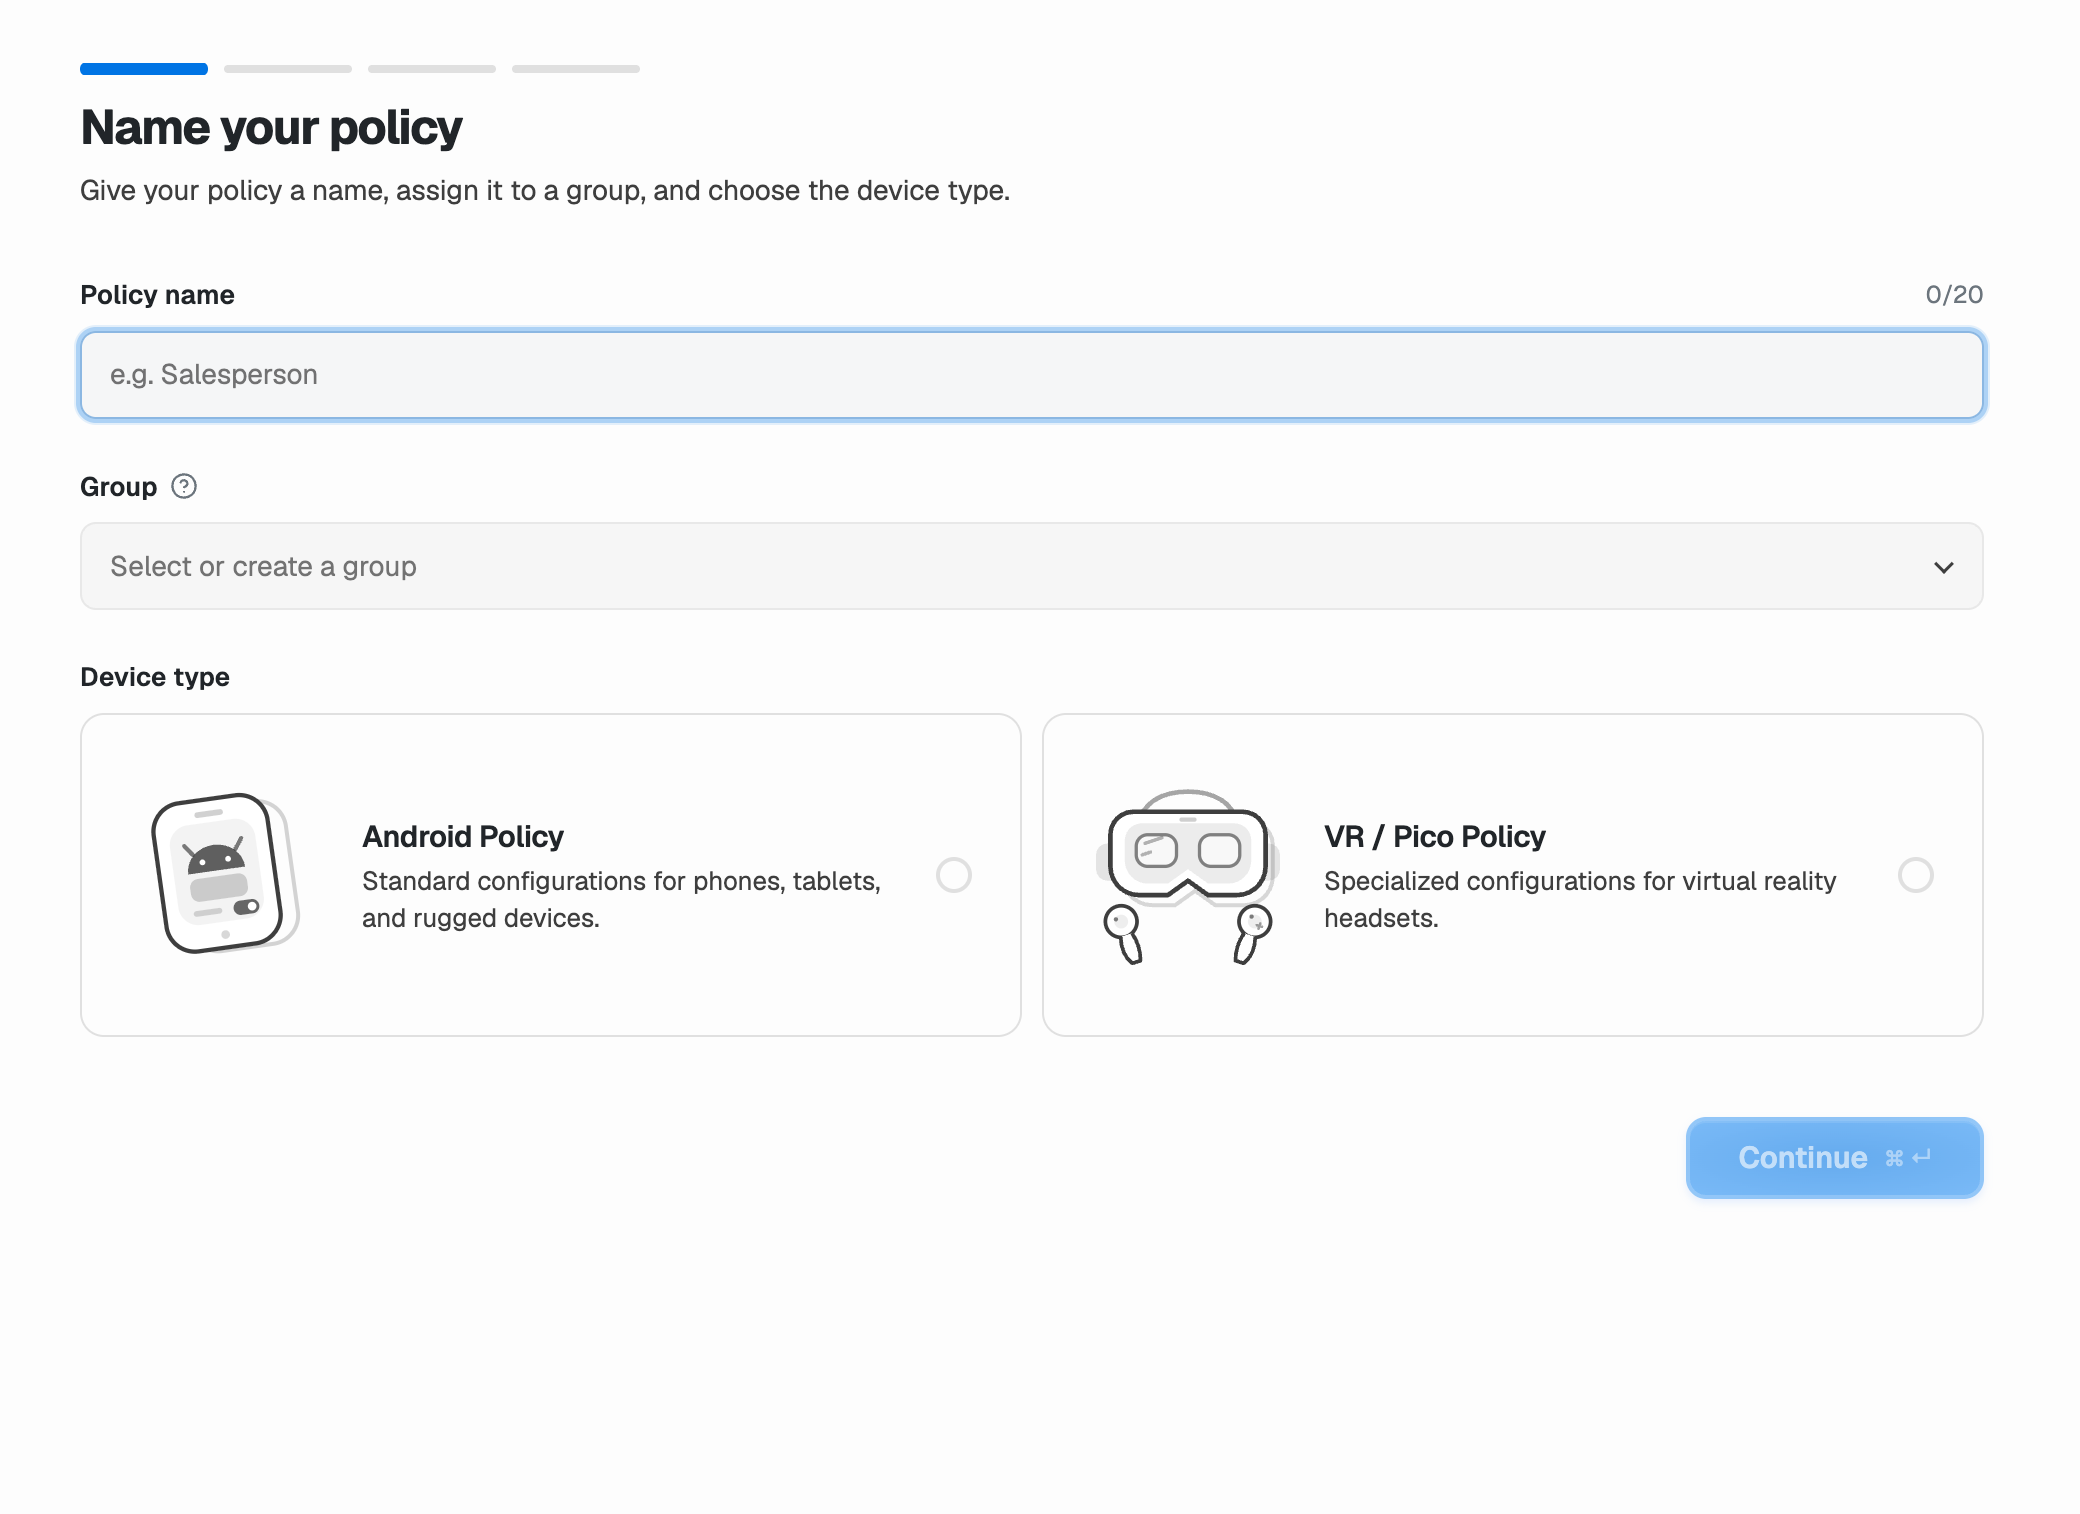The image size is (2080, 1514).
Task: Open the Select or create a group field
Action: [1032, 566]
